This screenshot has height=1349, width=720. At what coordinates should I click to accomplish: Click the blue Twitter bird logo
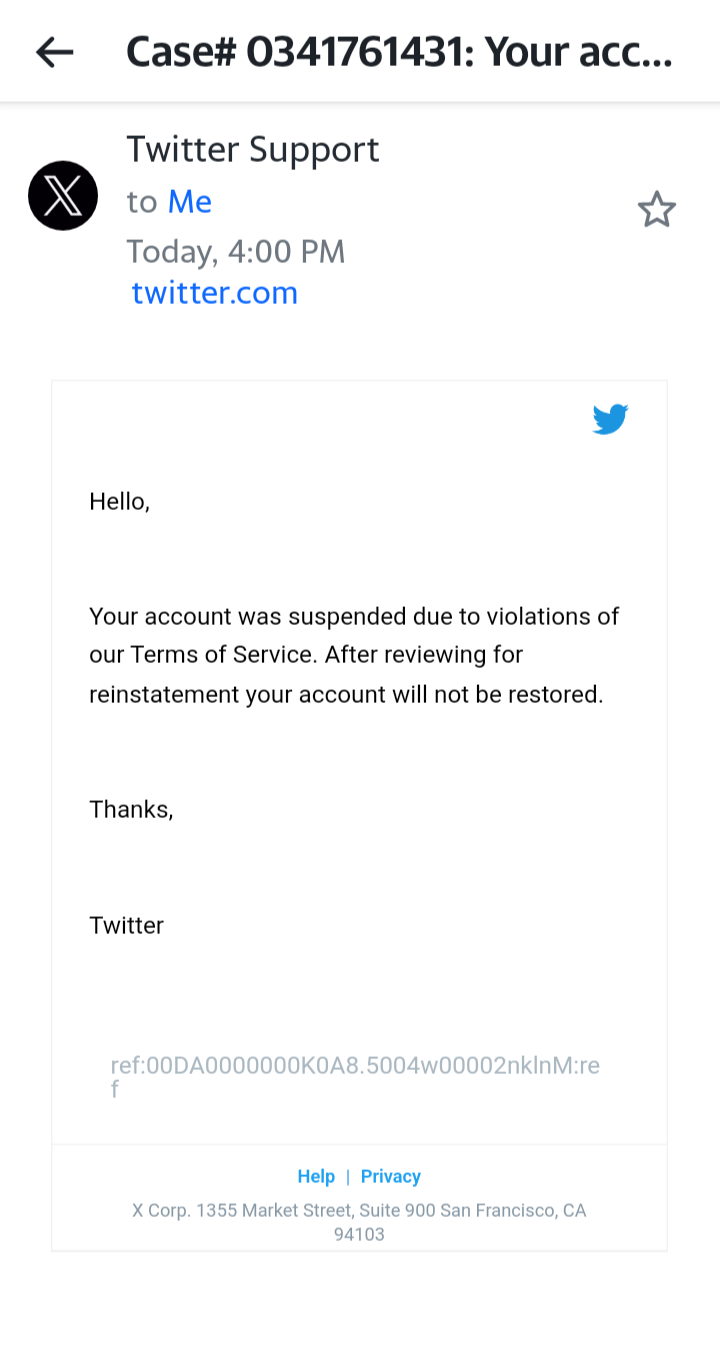pyautogui.click(x=610, y=419)
